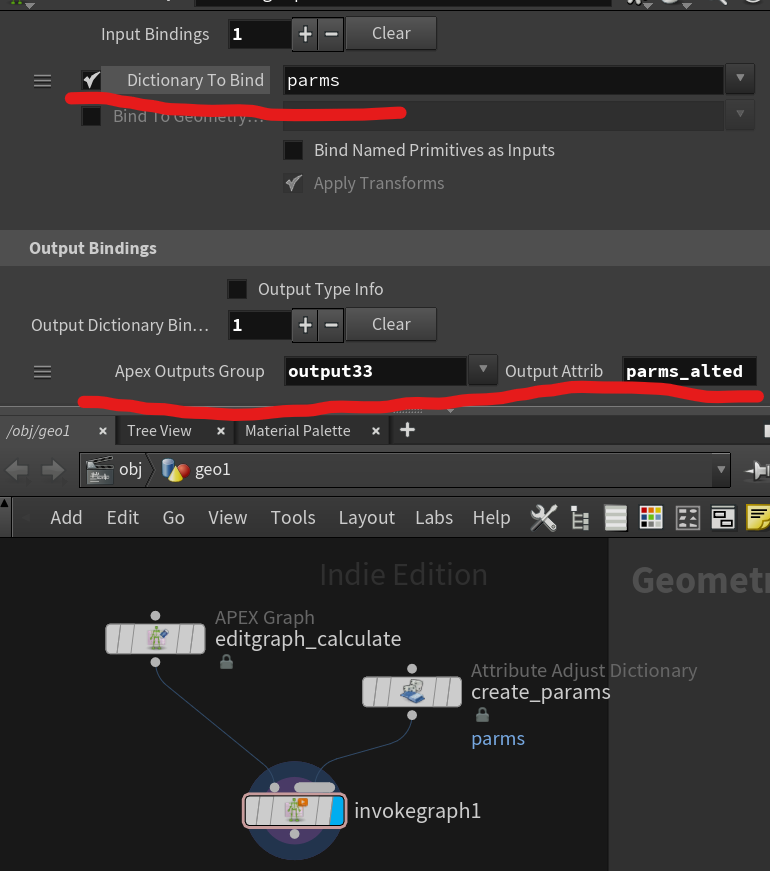Image resolution: width=770 pixels, height=871 pixels.
Task: Select the create_params node
Action: [x=411, y=691]
